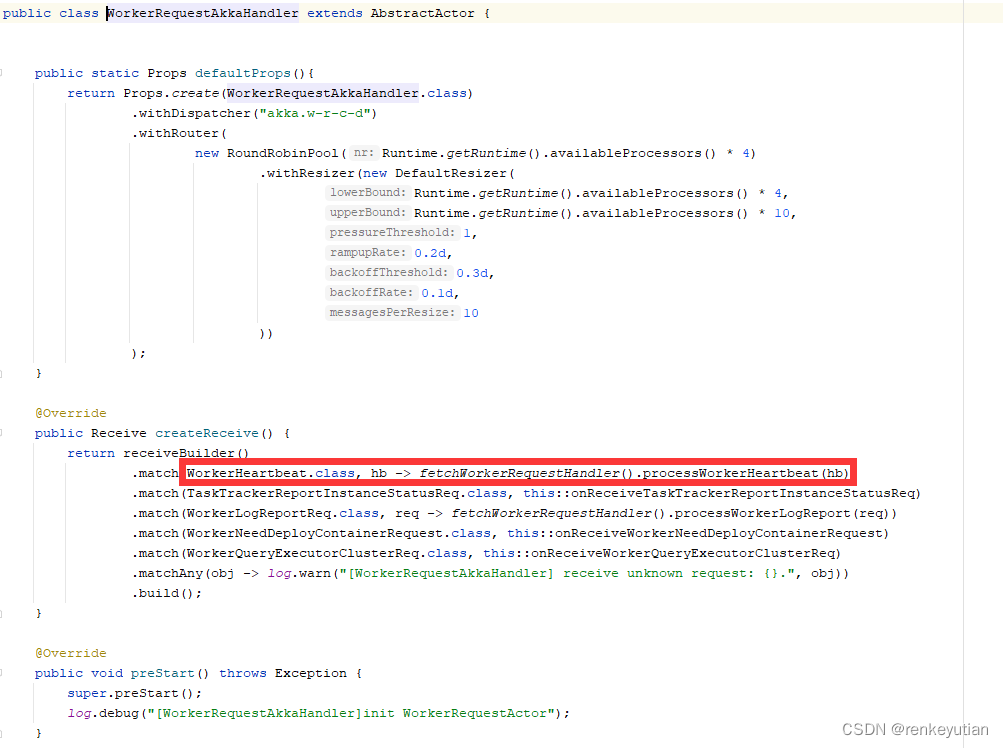Click the backoffRate: parameter hint
Image resolution: width=1003 pixels, height=748 pixels.
[x=371, y=292]
